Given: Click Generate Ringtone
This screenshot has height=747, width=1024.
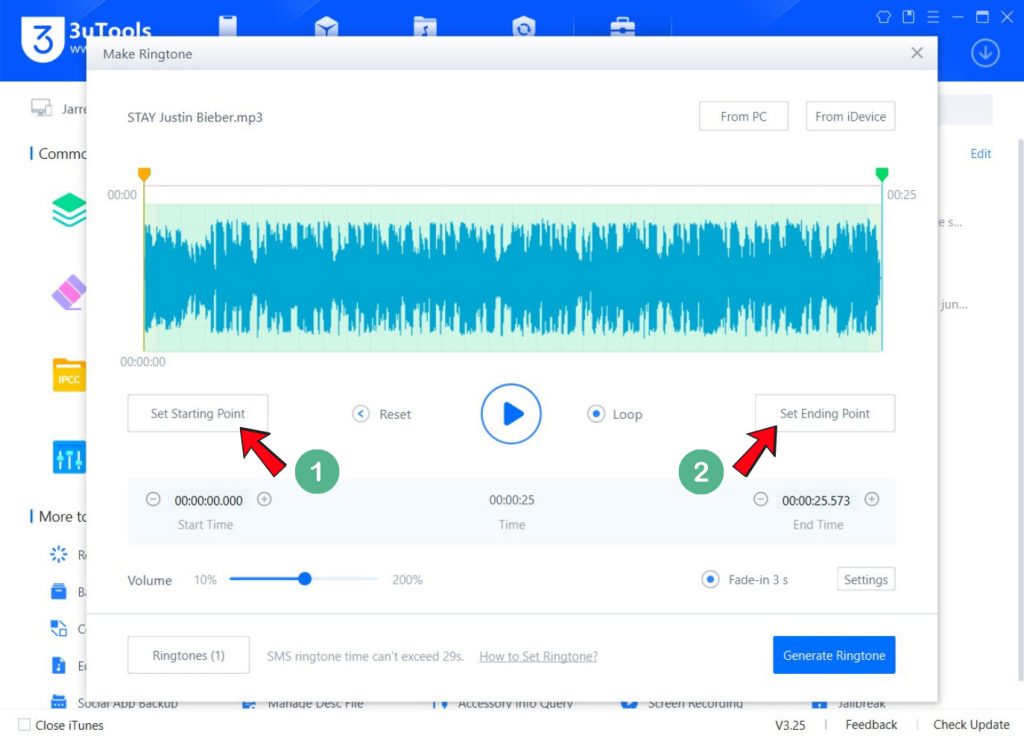Looking at the screenshot, I should click(x=834, y=655).
